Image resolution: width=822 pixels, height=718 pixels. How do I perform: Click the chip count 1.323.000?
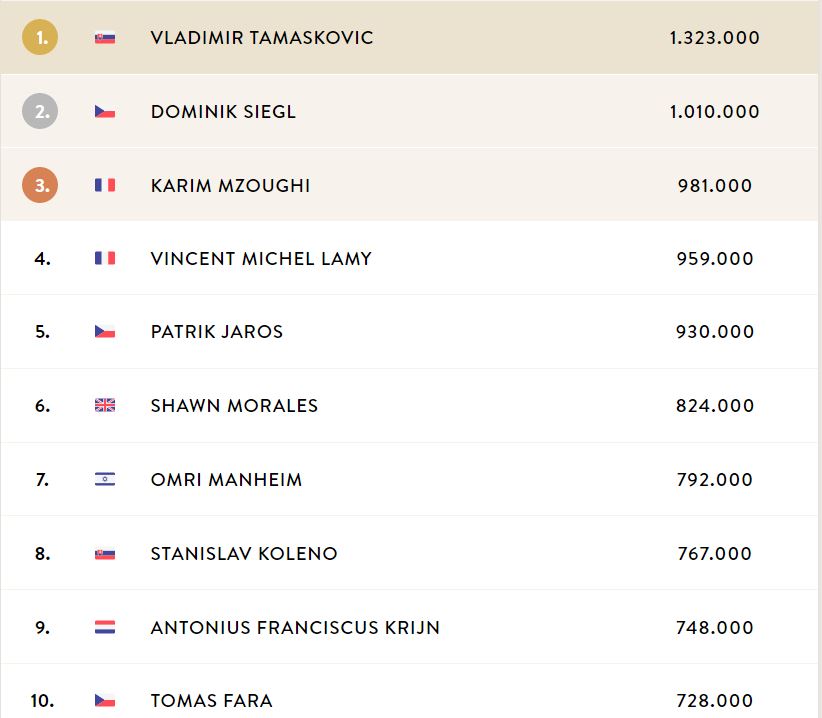pyautogui.click(x=715, y=38)
